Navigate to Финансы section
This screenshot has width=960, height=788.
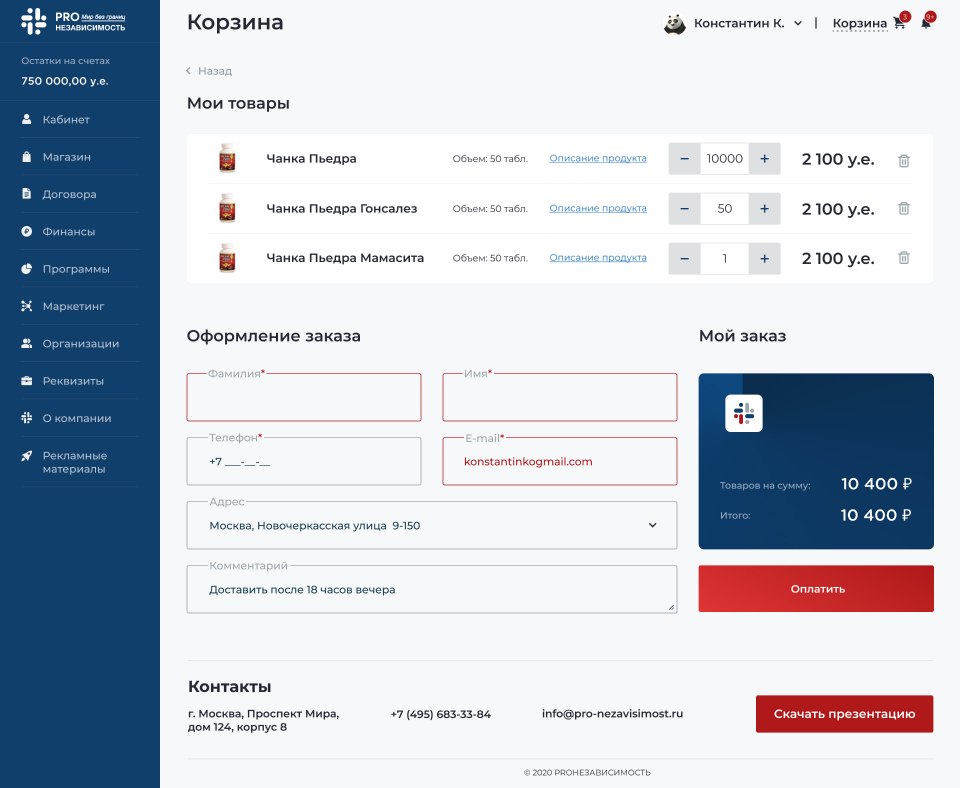(68, 231)
